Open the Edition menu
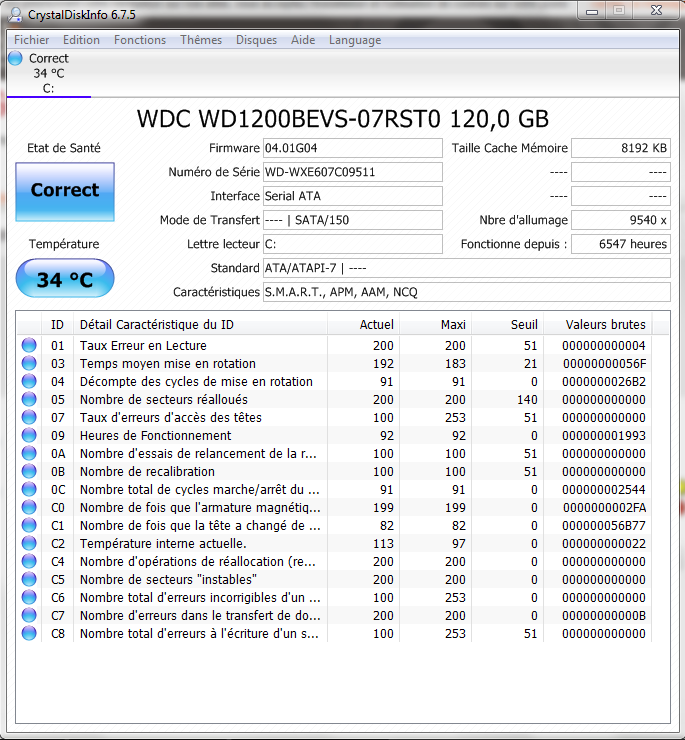Viewport: 685px width, 740px height. pyautogui.click(x=81, y=40)
